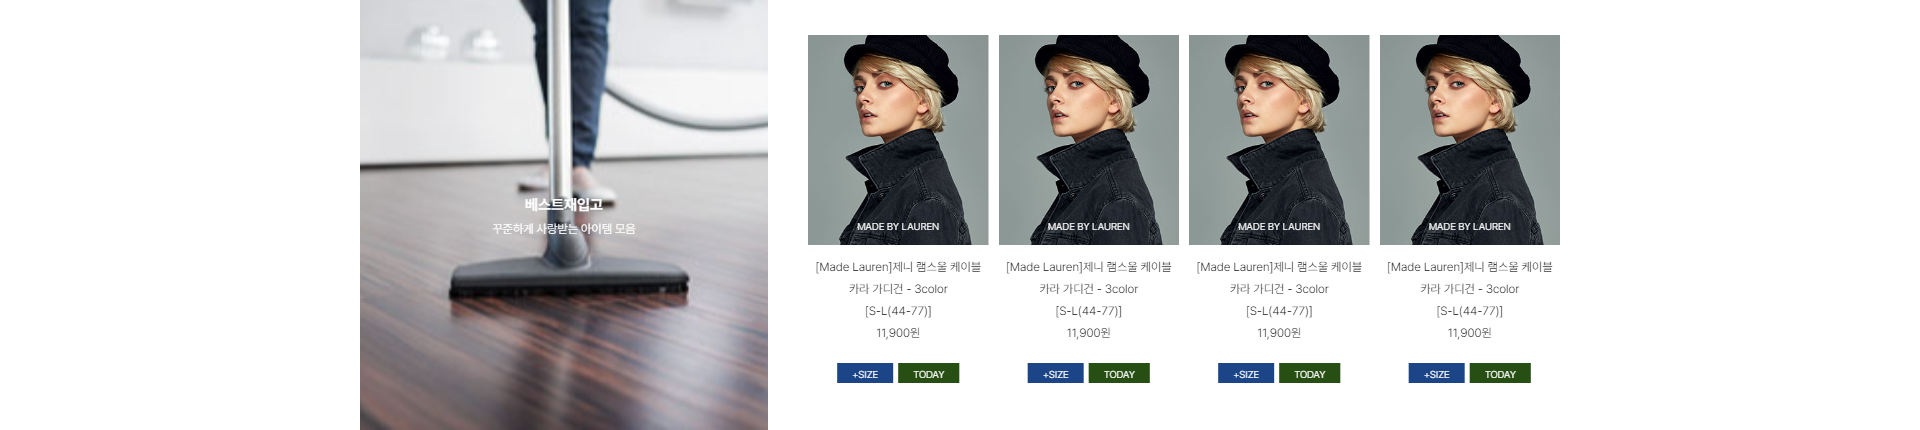Open first Made by Lauren product image

(898, 140)
